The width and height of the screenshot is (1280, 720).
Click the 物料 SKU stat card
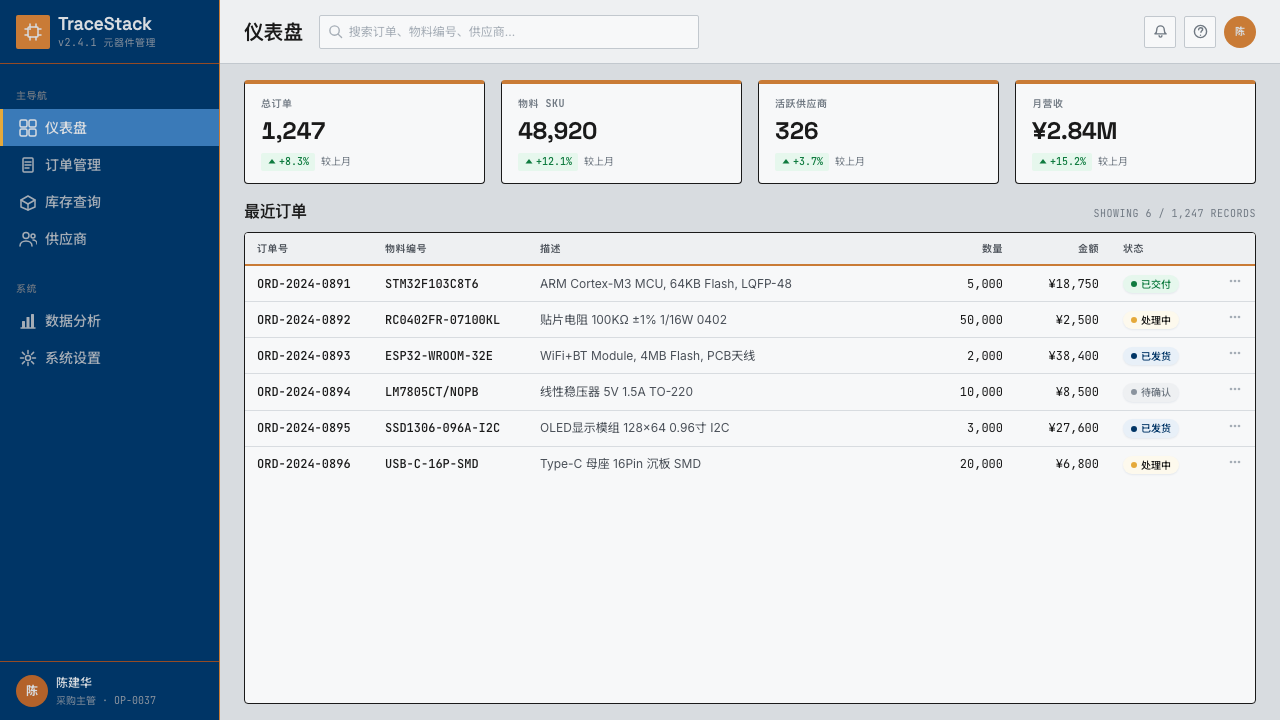click(x=621, y=132)
